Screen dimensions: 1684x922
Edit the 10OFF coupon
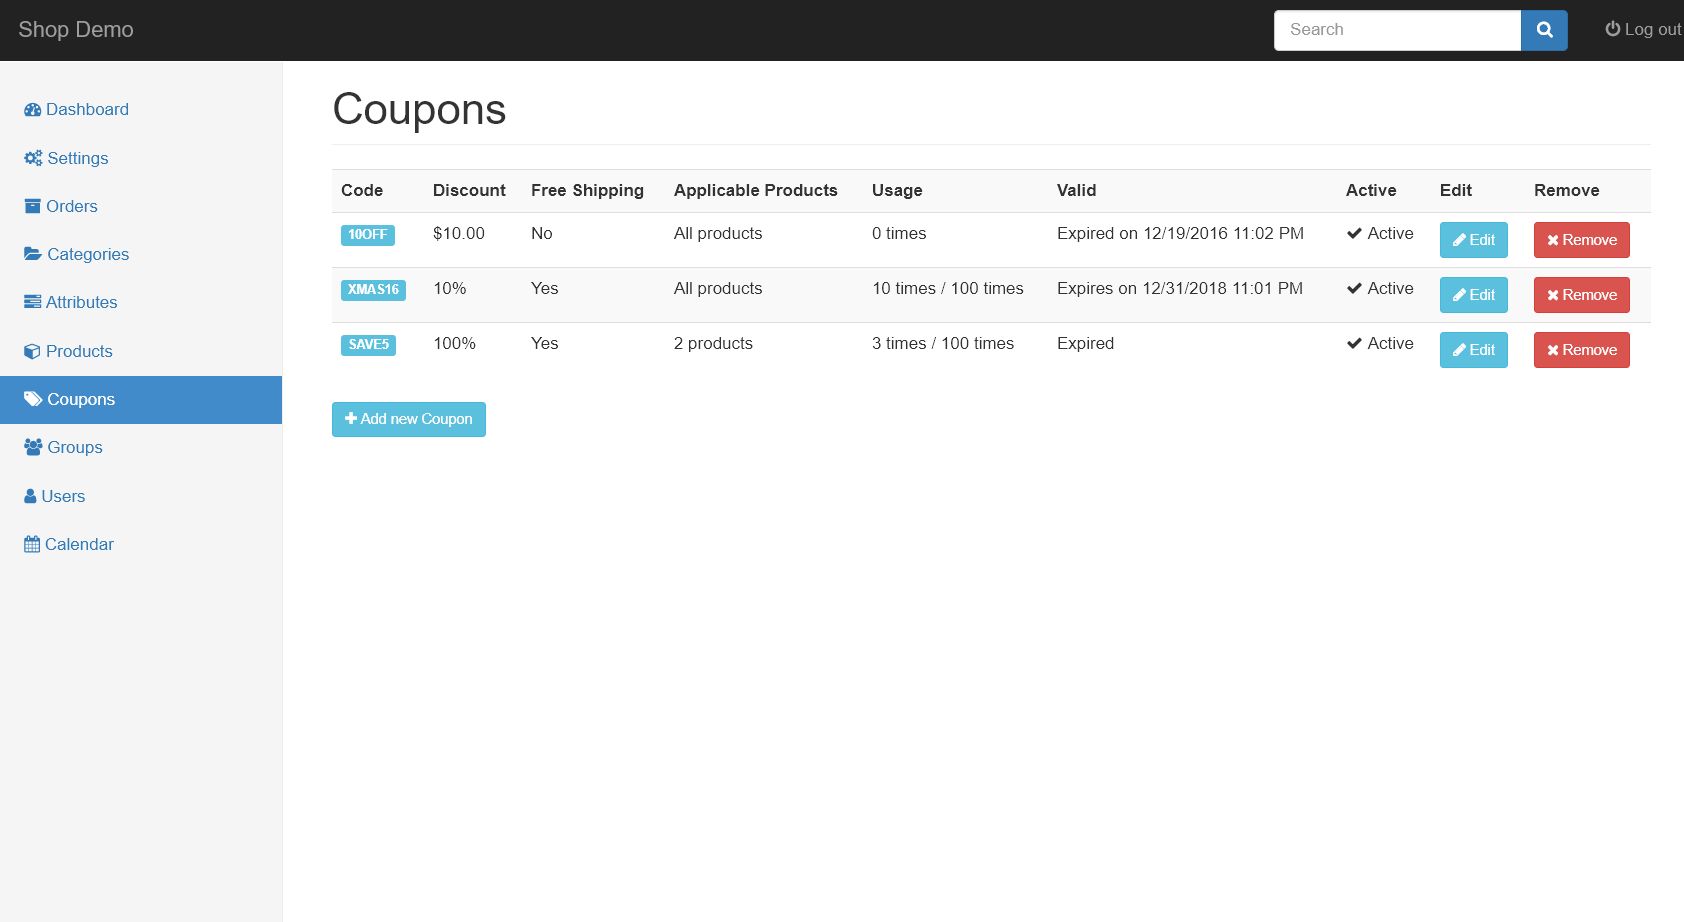[x=1473, y=240]
